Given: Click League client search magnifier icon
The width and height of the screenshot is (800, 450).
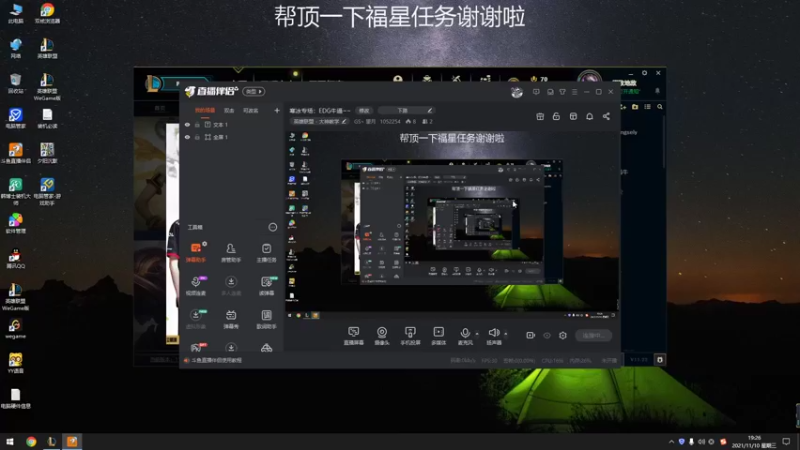Looking at the screenshot, I should pos(660,107).
